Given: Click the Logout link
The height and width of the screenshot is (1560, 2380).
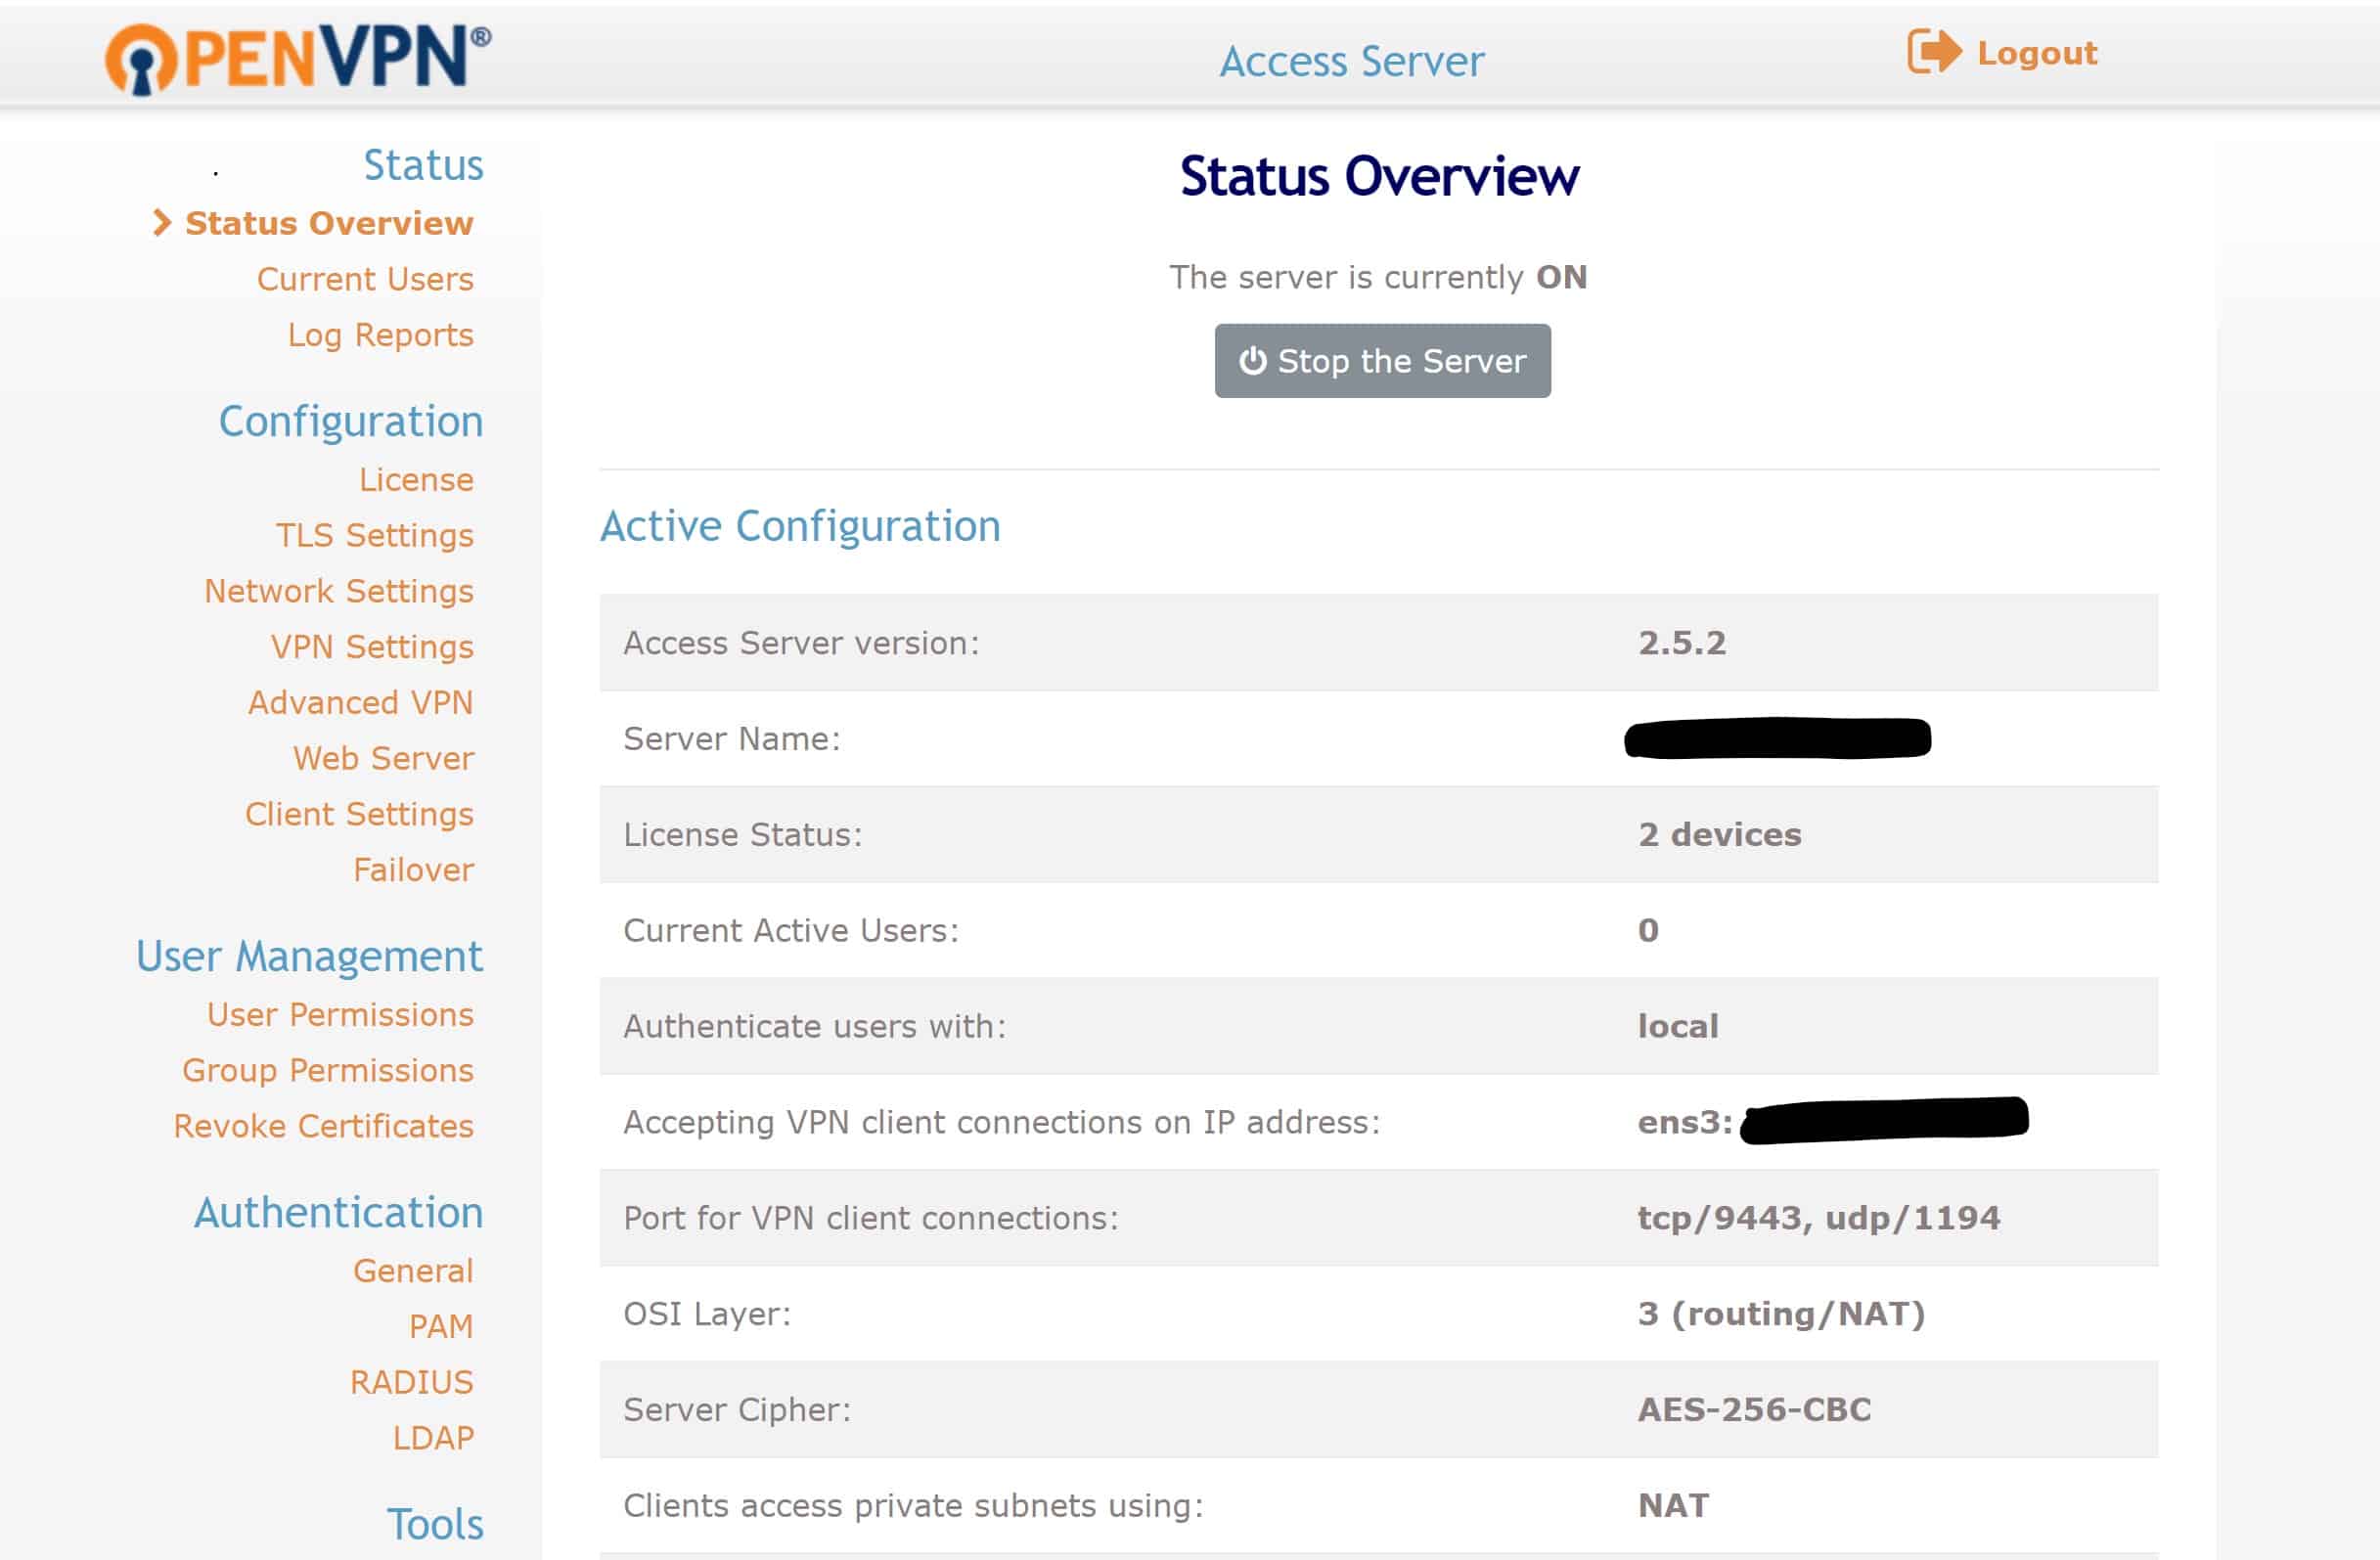Looking at the screenshot, I should [2036, 53].
